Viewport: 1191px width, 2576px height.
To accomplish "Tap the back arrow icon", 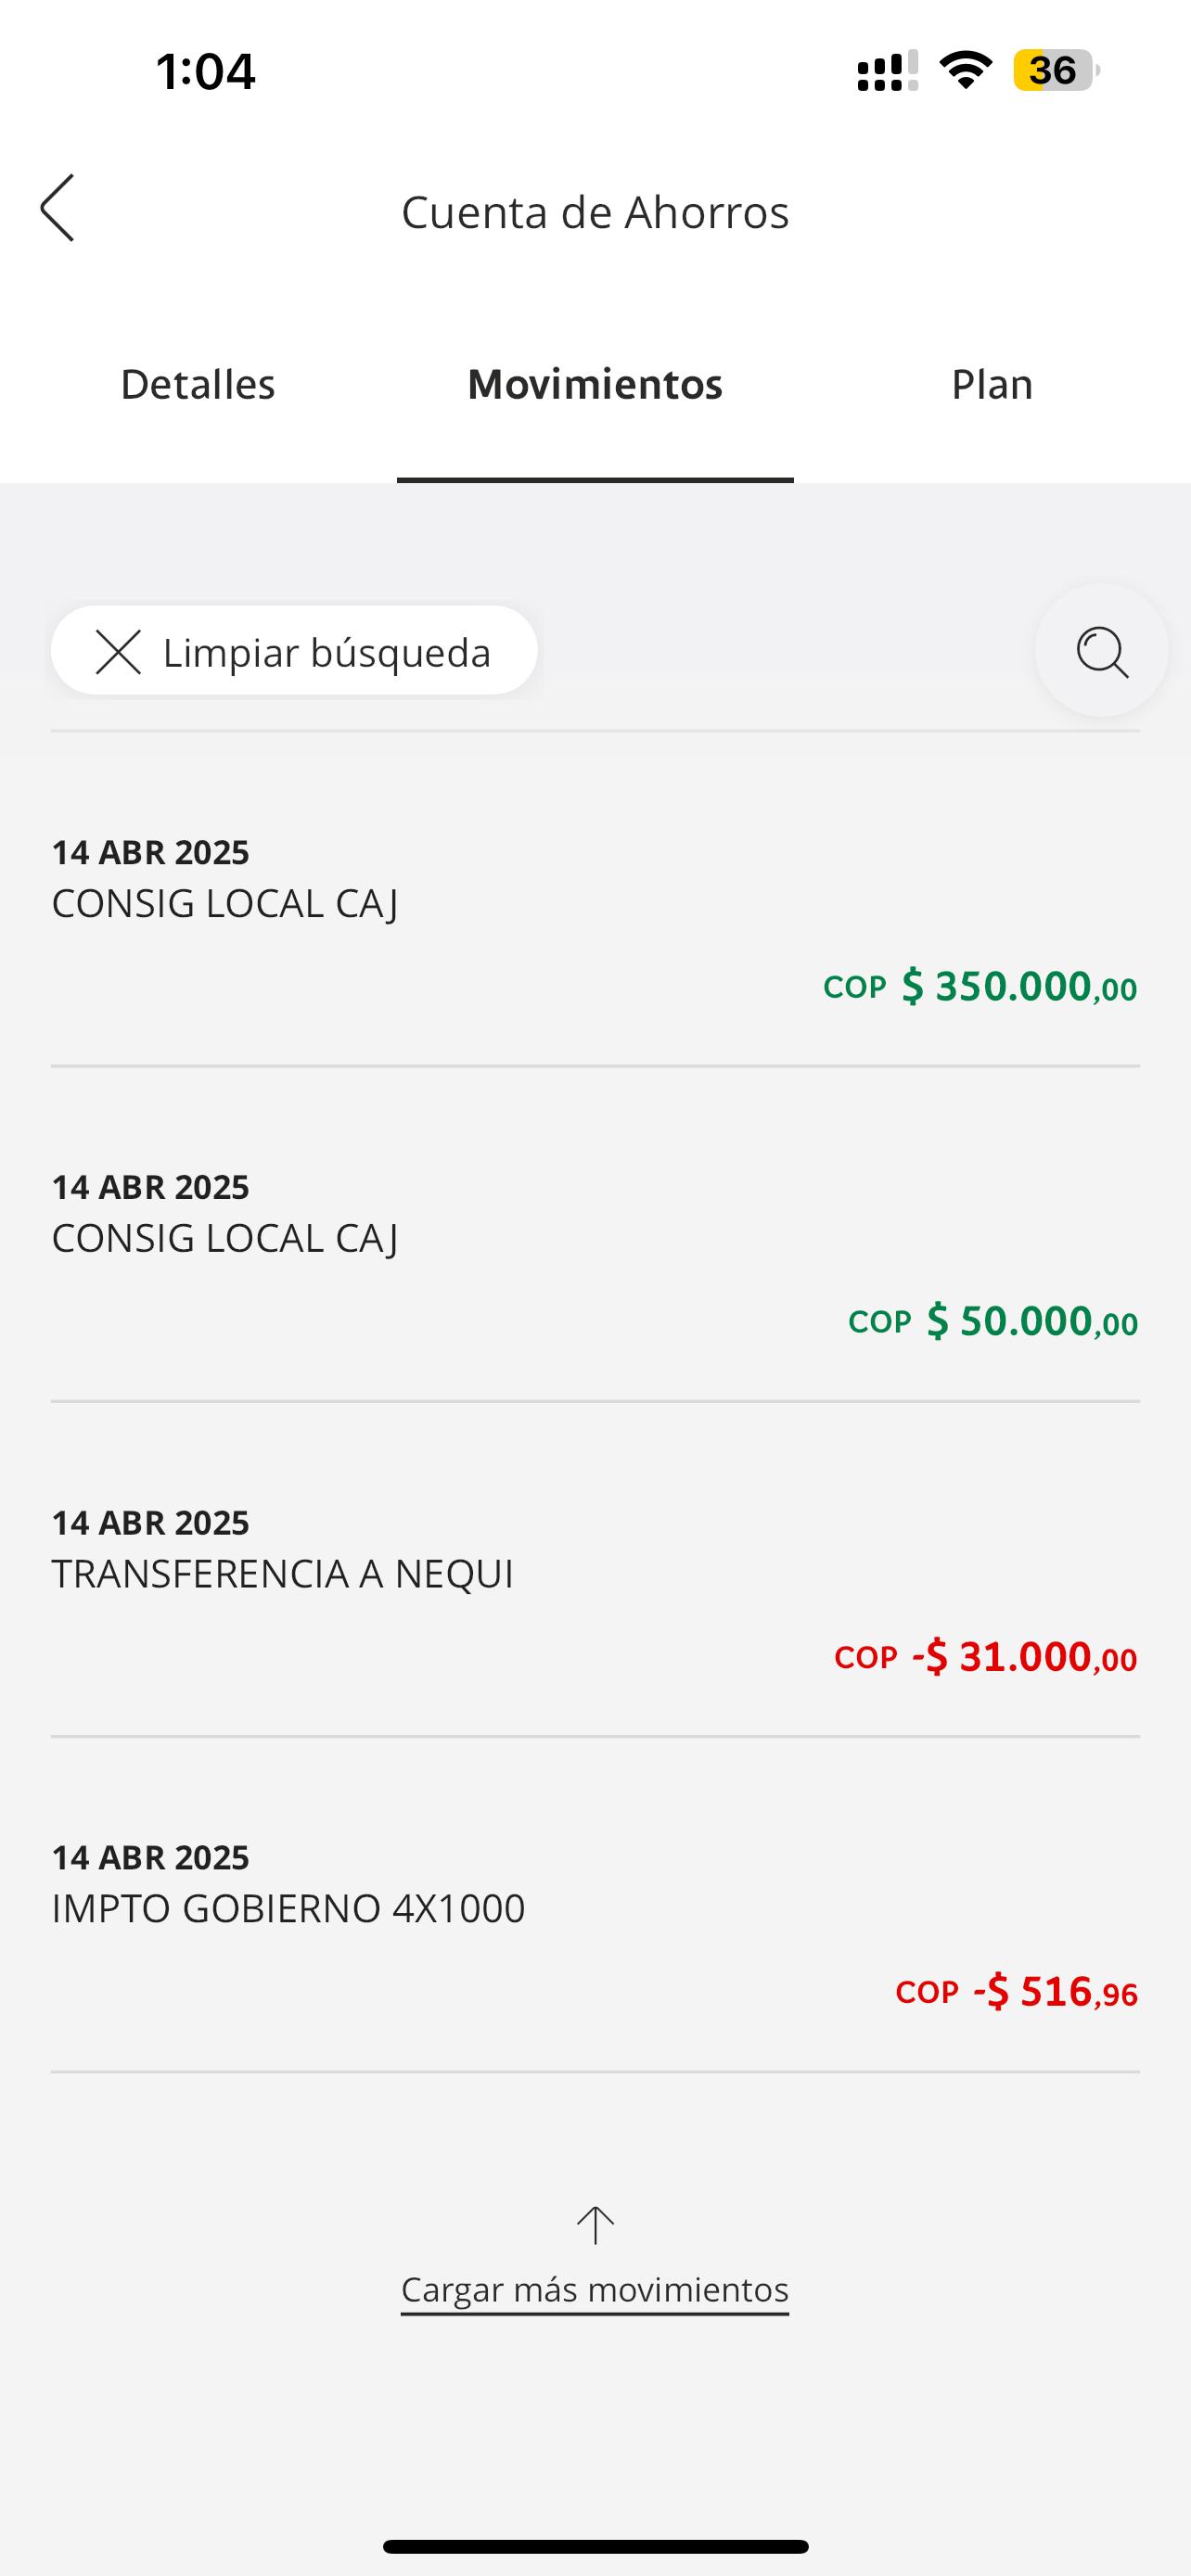I will coord(58,208).
